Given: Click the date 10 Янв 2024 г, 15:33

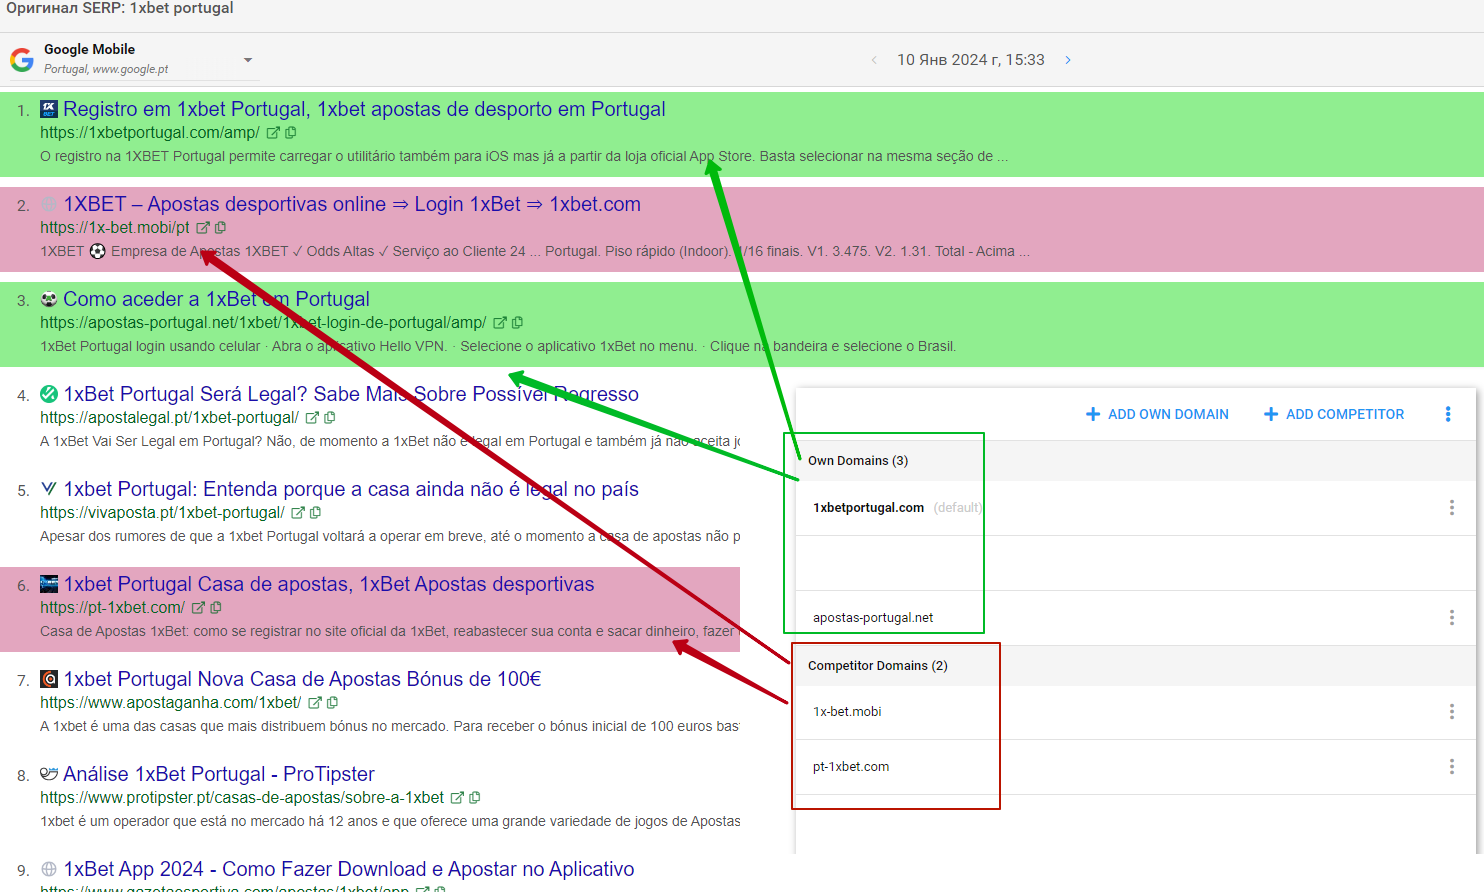Looking at the screenshot, I should click(970, 60).
